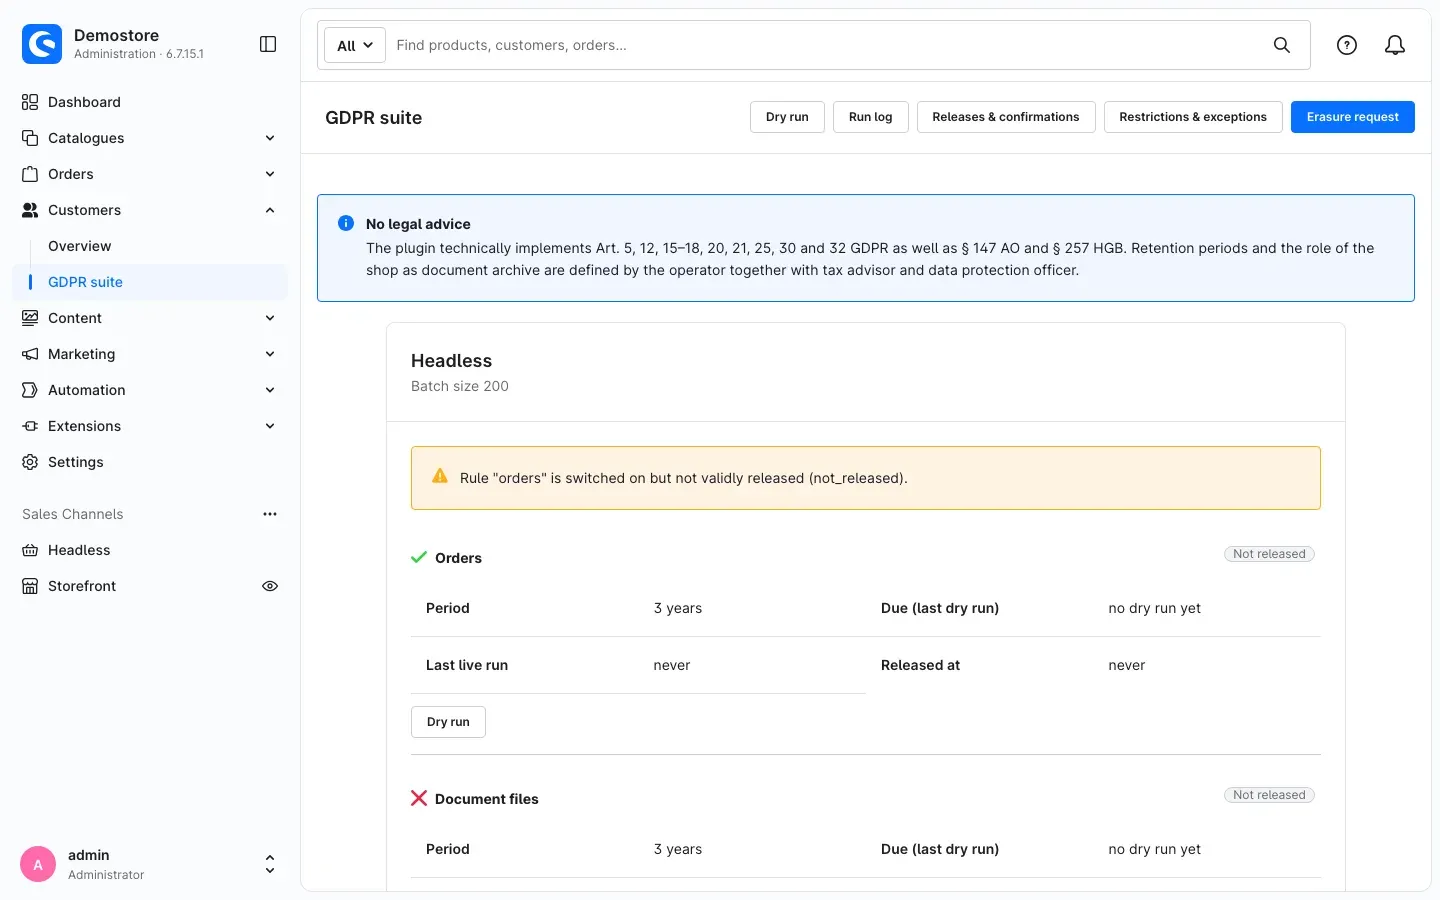Screen dimensions: 1440x900
Task: Click the Headless sales channel basket icon
Action: click(x=30, y=550)
